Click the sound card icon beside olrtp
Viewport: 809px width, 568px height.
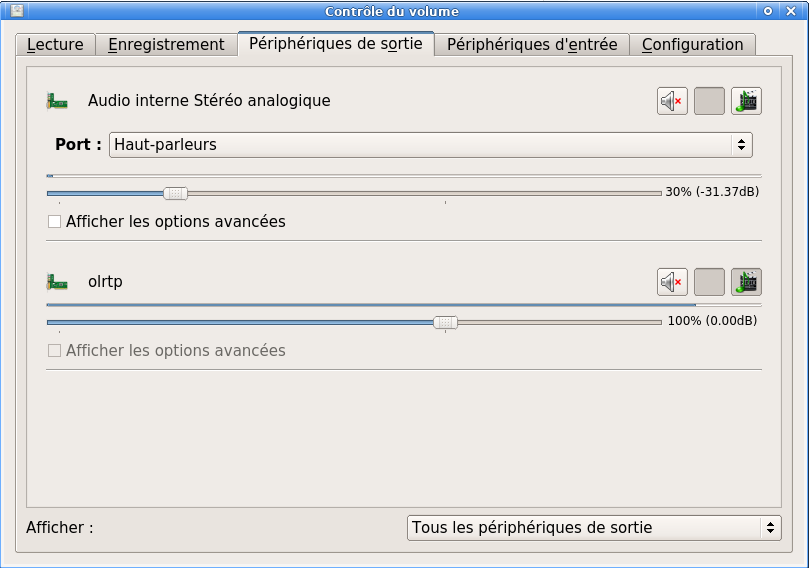tap(57, 282)
